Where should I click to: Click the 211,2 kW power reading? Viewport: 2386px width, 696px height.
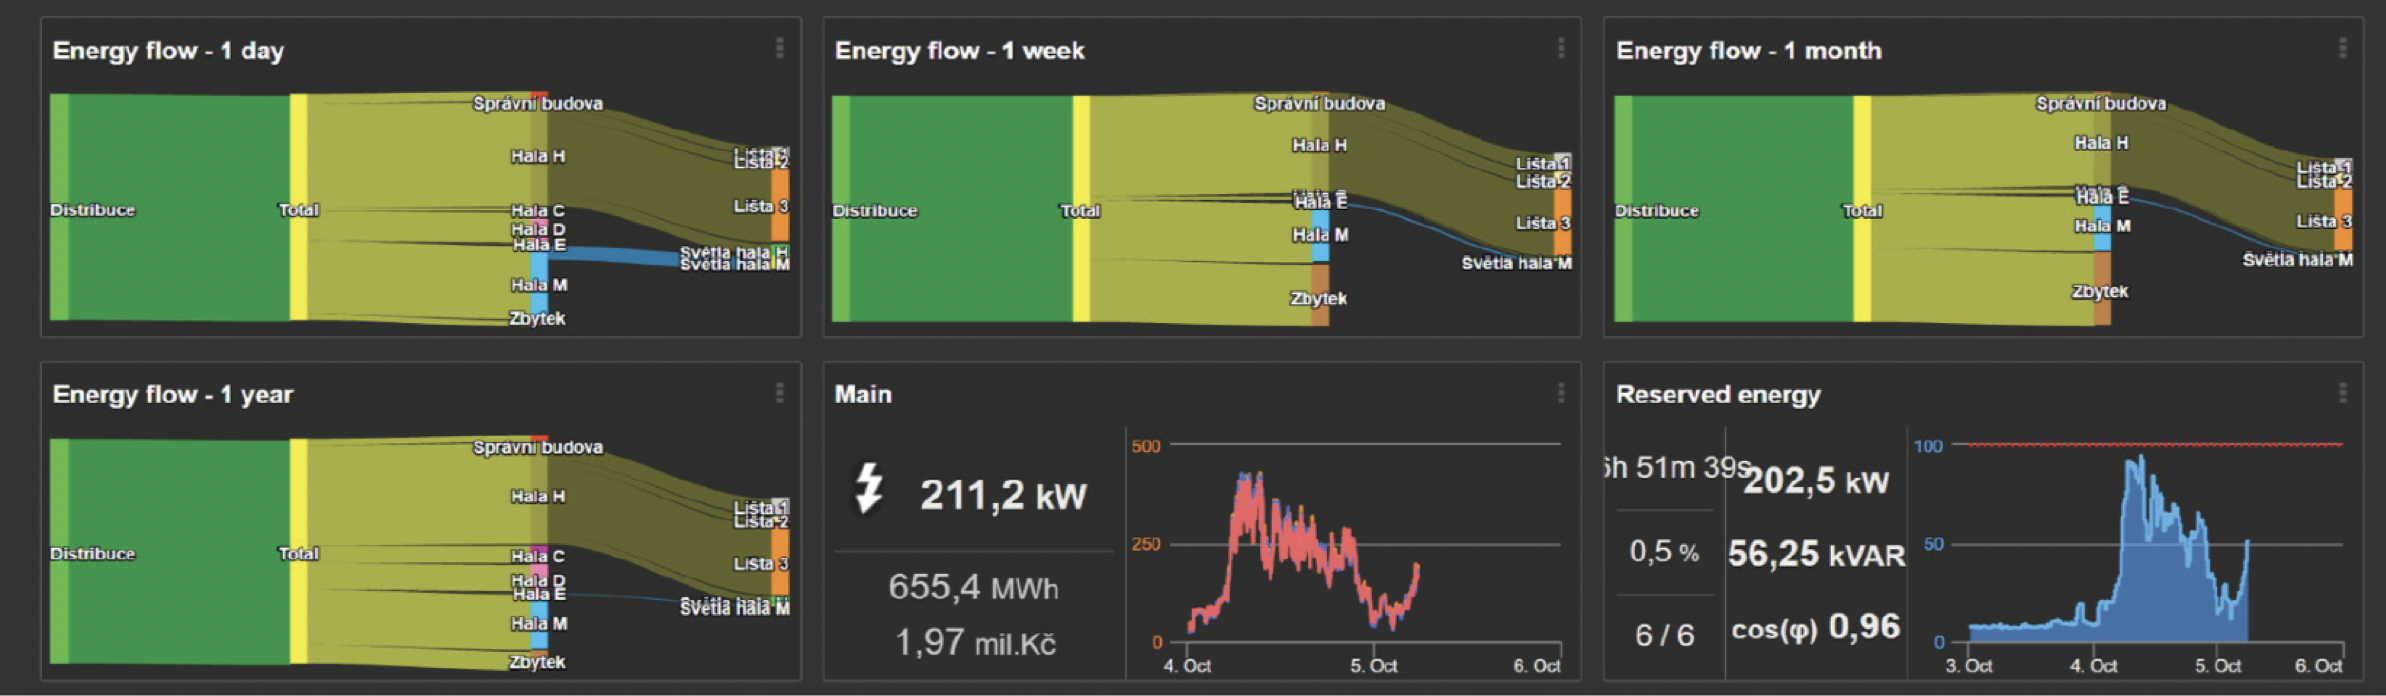point(1002,495)
